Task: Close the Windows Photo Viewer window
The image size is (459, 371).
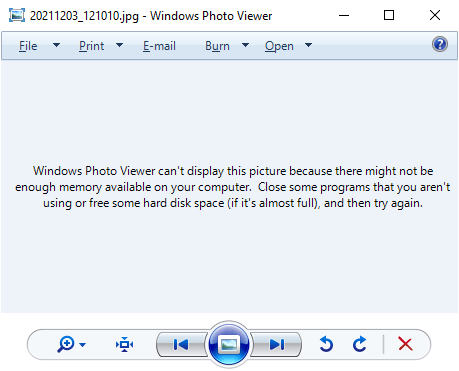Action: click(x=435, y=15)
